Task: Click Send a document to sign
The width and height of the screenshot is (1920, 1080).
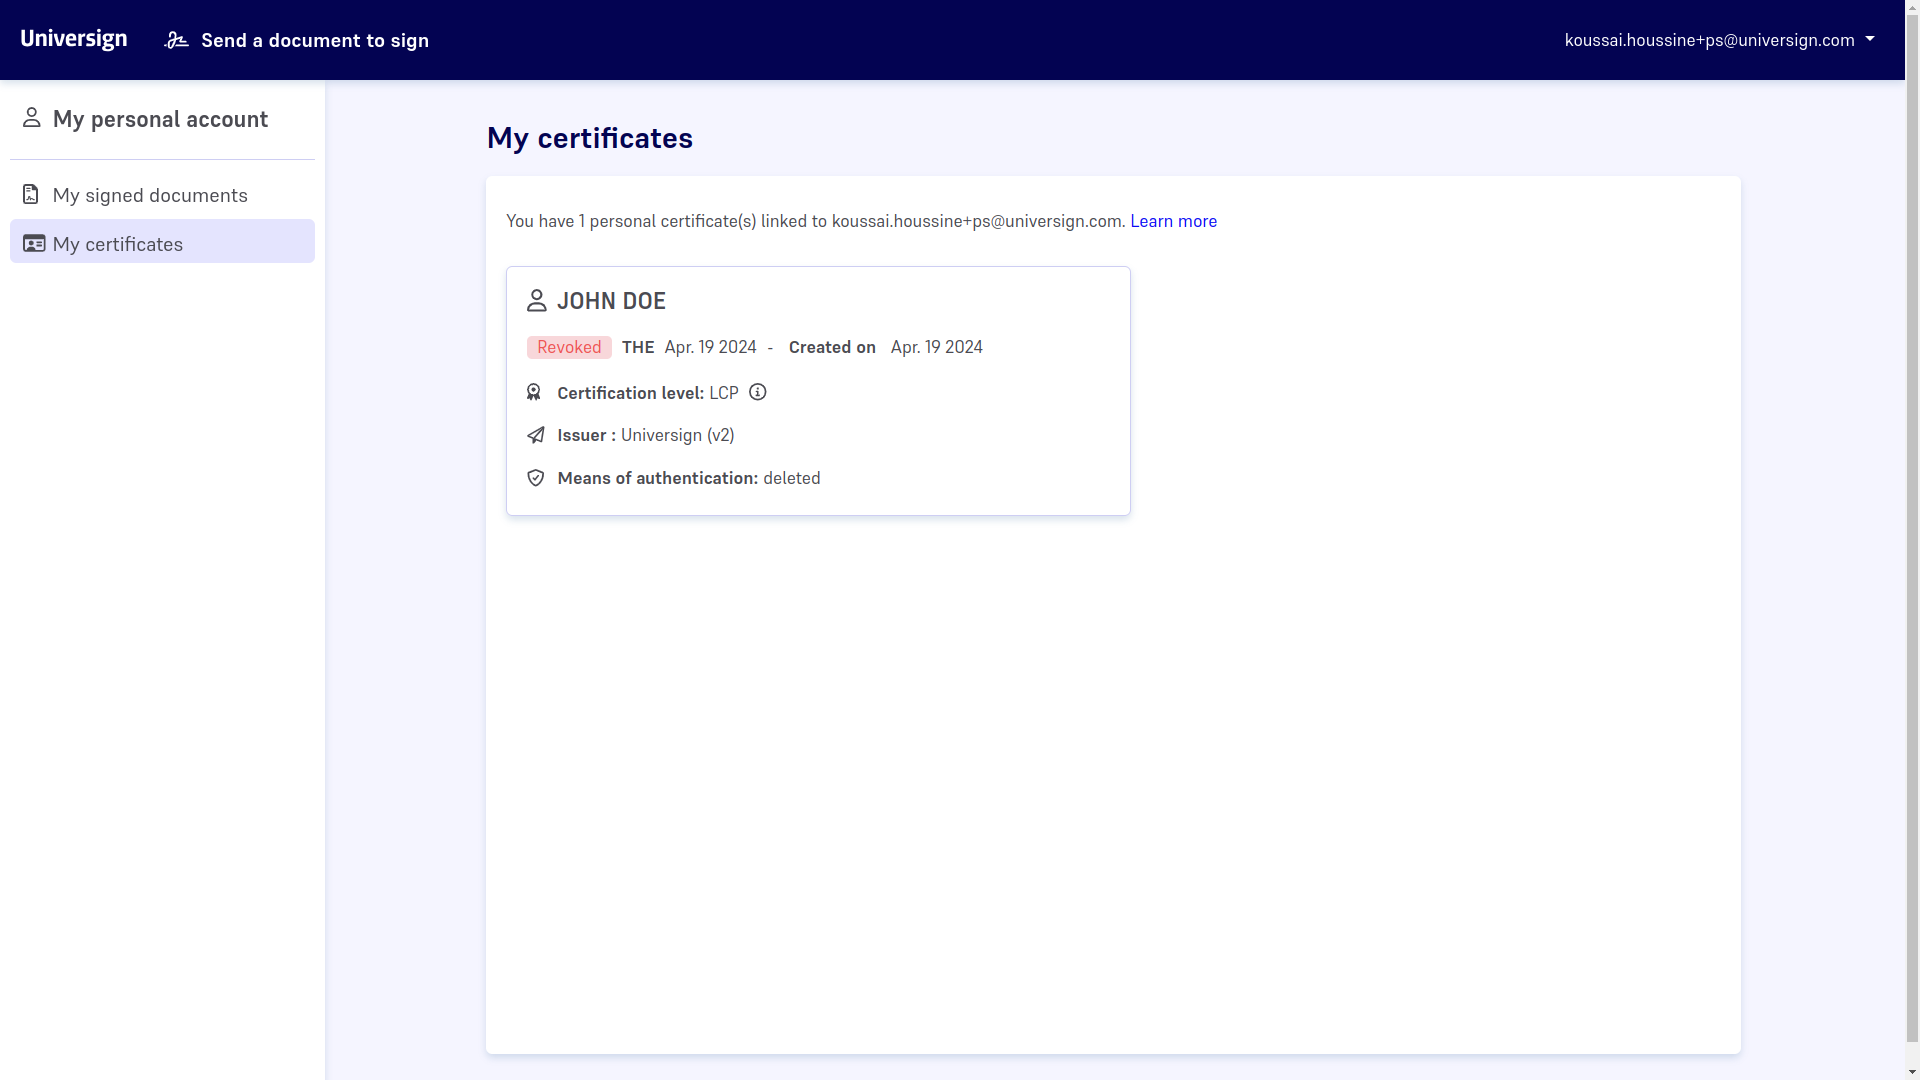Action: pyautogui.click(x=314, y=40)
